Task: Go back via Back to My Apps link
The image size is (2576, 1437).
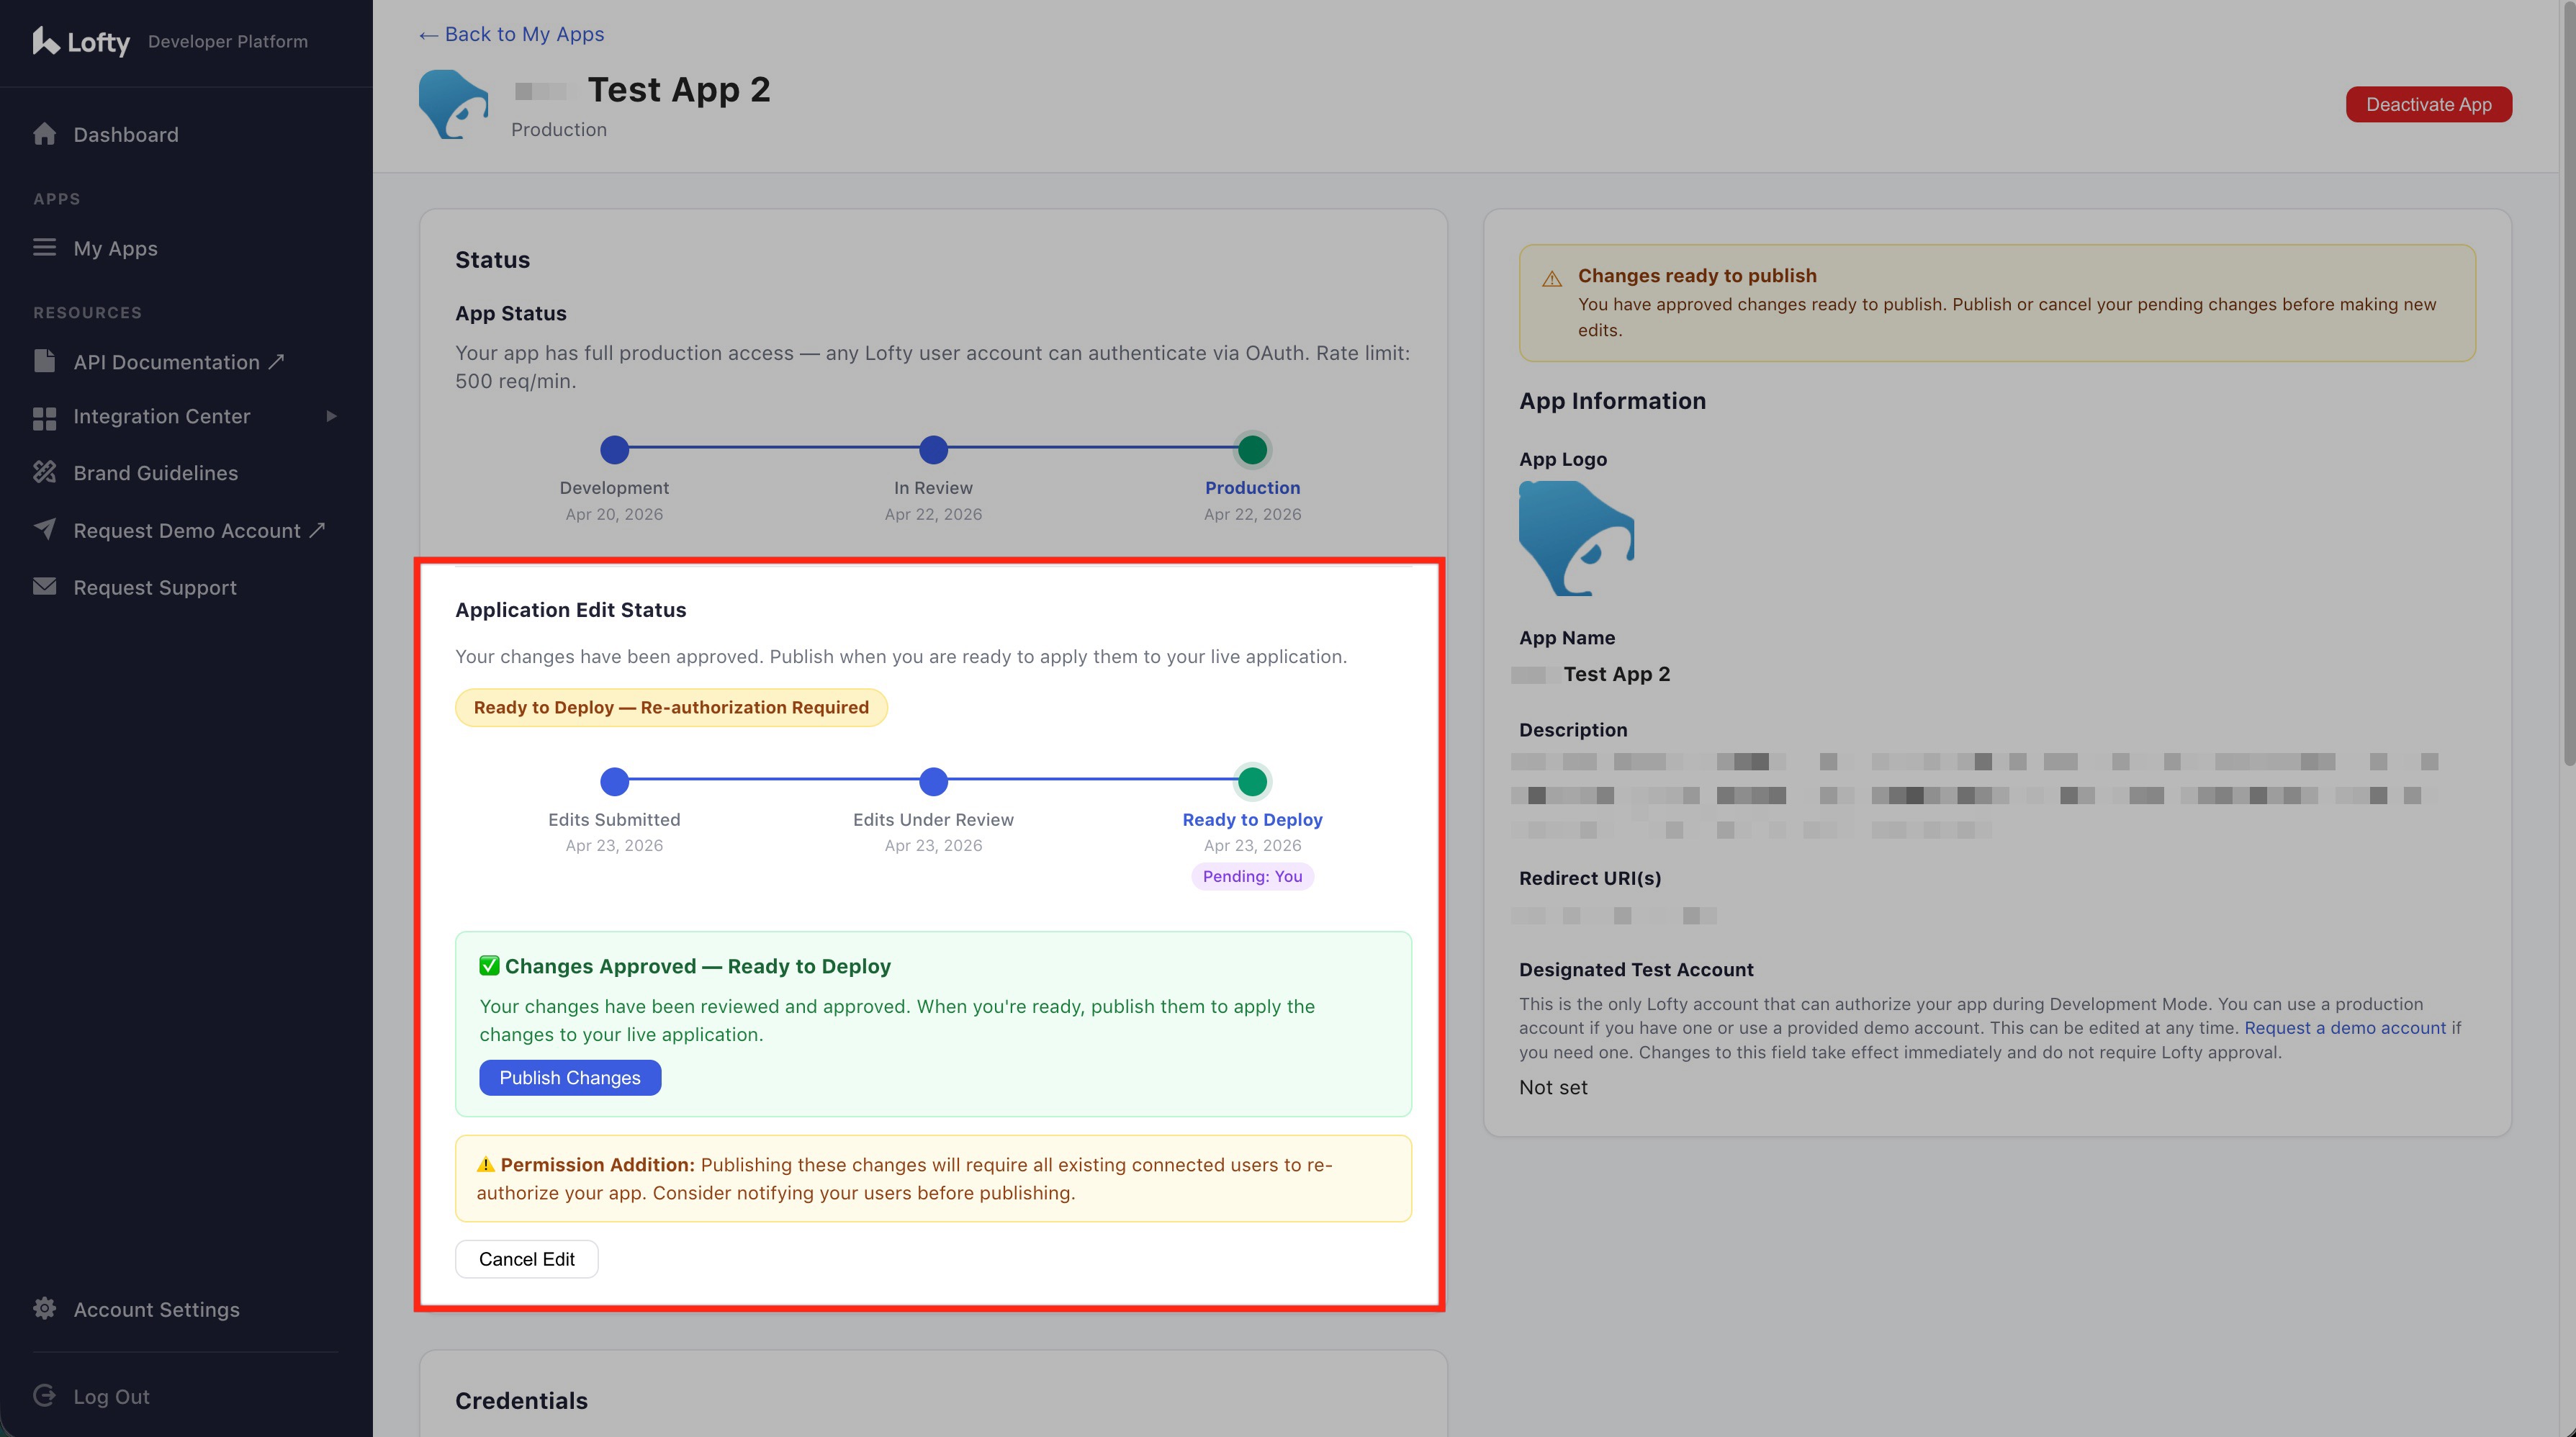Action: click(511, 34)
